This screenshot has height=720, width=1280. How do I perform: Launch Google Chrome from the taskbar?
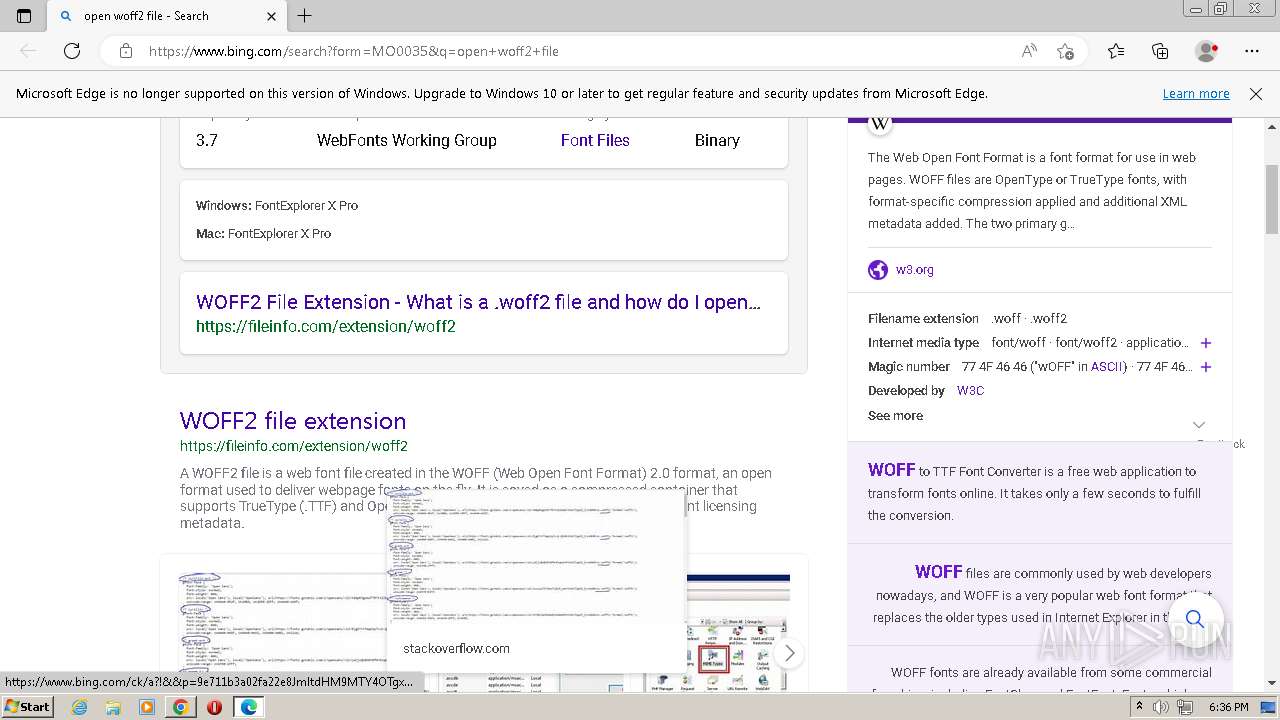(180, 707)
